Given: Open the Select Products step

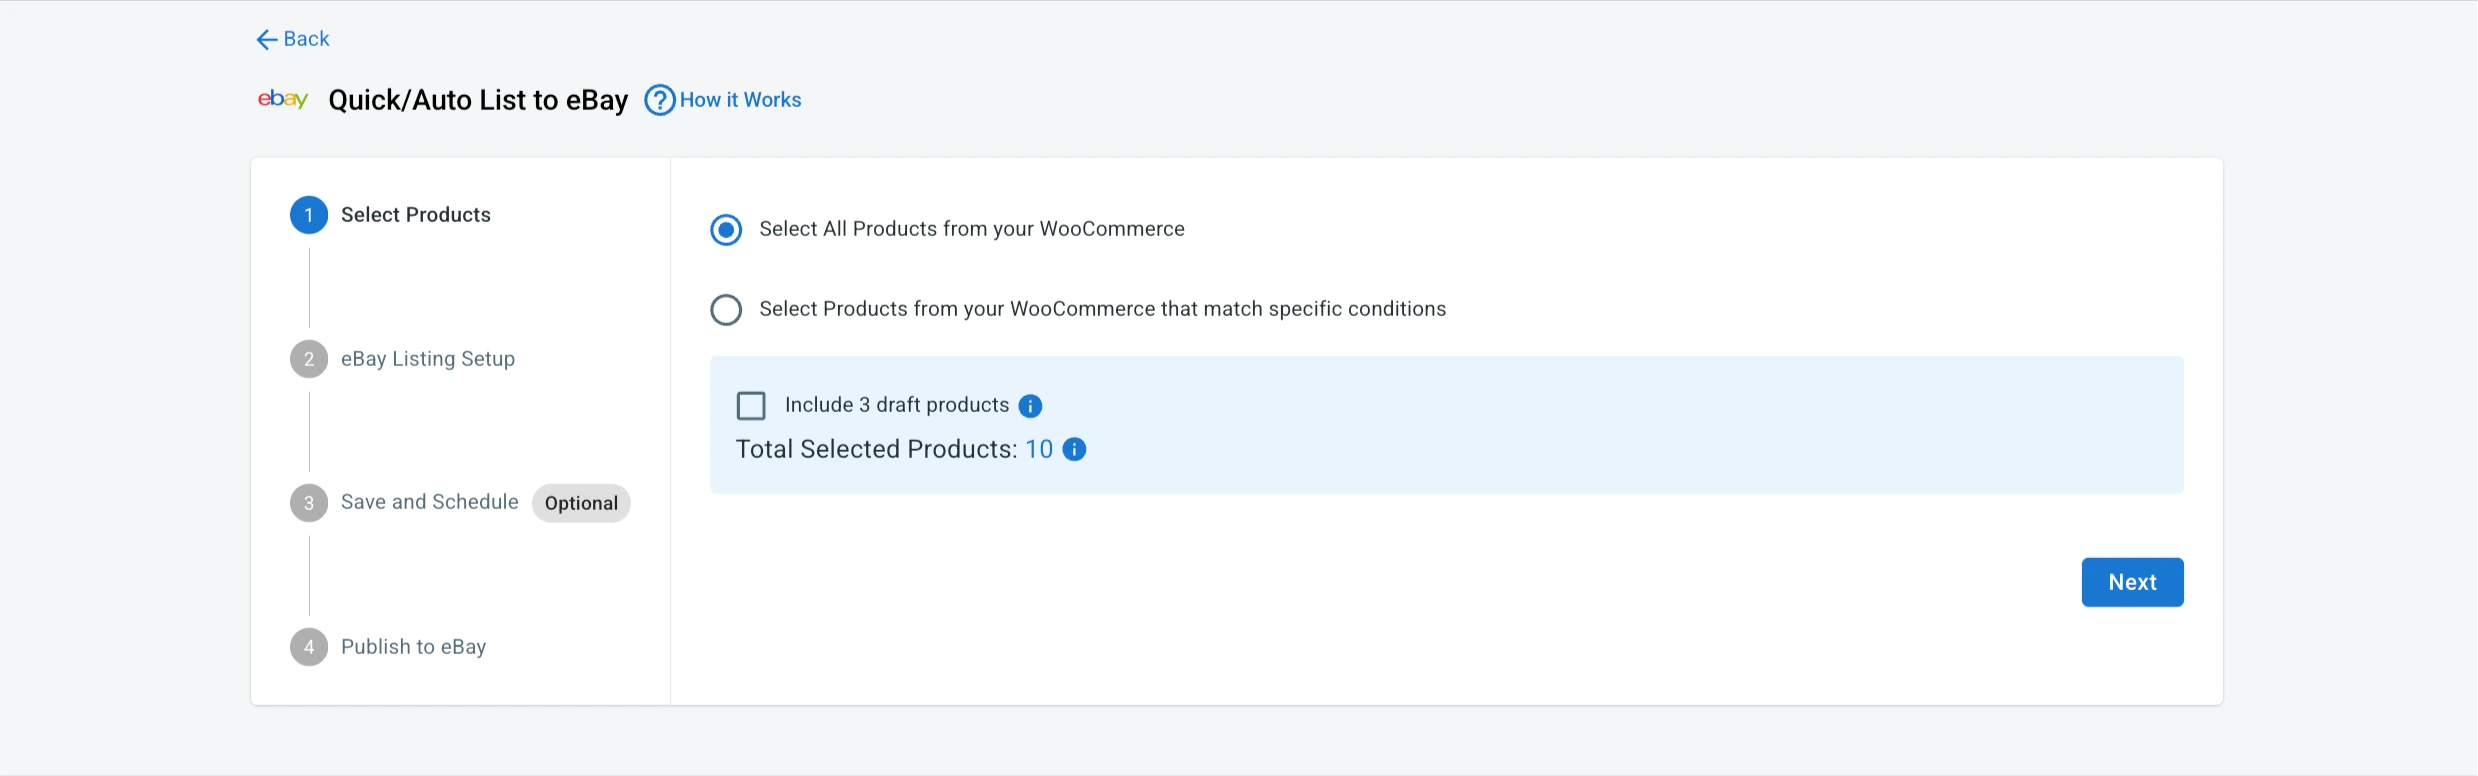Looking at the screenshot, I should pyautogui.click(x=415, y=215).
